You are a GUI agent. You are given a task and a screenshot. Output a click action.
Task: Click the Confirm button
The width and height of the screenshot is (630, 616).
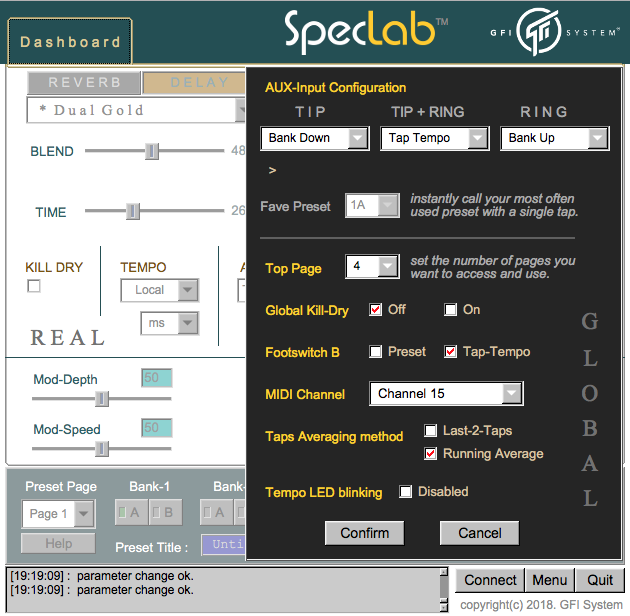click(x=364, y=533)
